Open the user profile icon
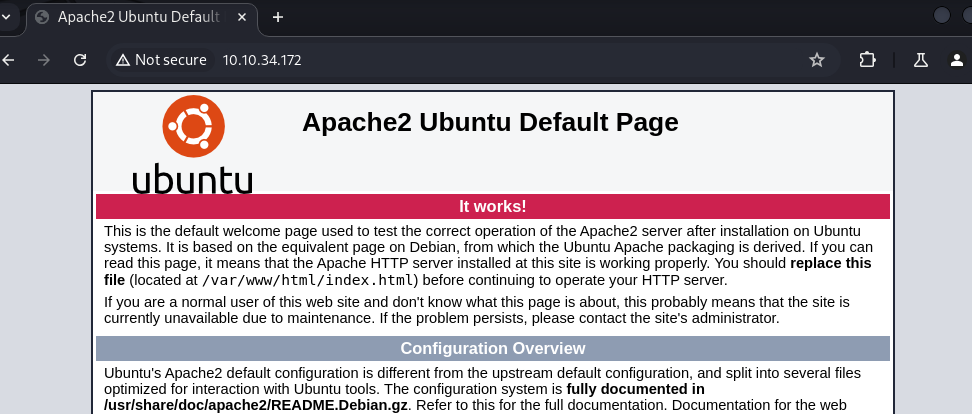Screen dimensions: 972x414 (x=957, y=60)
